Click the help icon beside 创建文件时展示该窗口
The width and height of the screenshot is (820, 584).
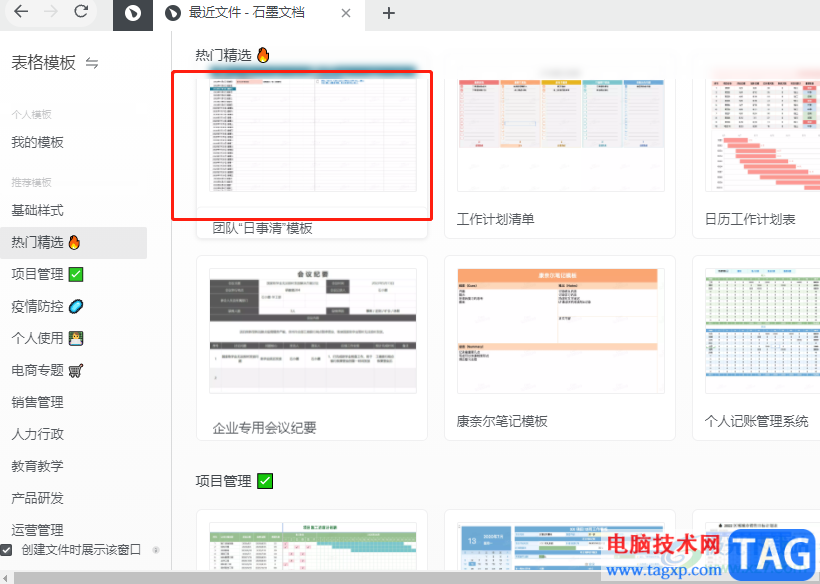point(155,550)
